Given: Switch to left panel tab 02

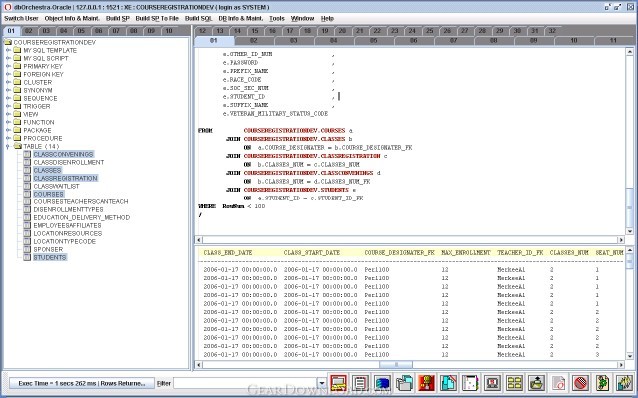Looking at the screenshot, I should click(x=28, y=31).
